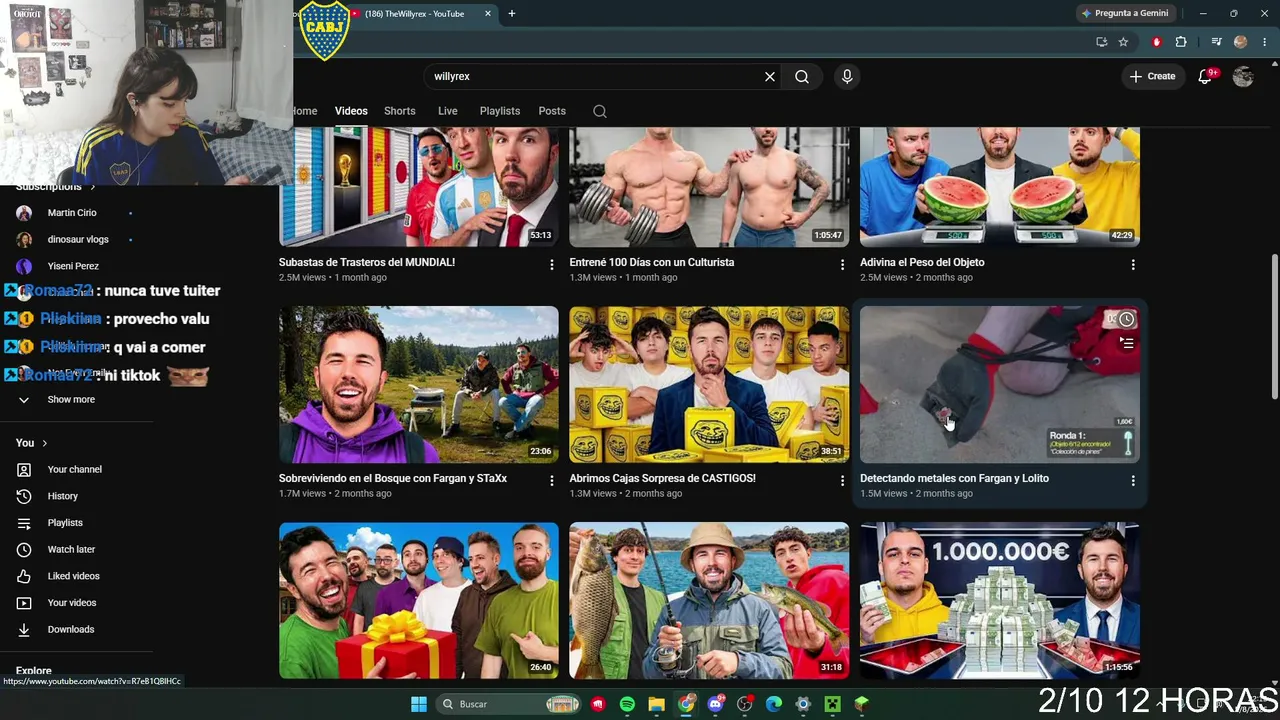Install the page as an app from address bar

pos(1101,42)
